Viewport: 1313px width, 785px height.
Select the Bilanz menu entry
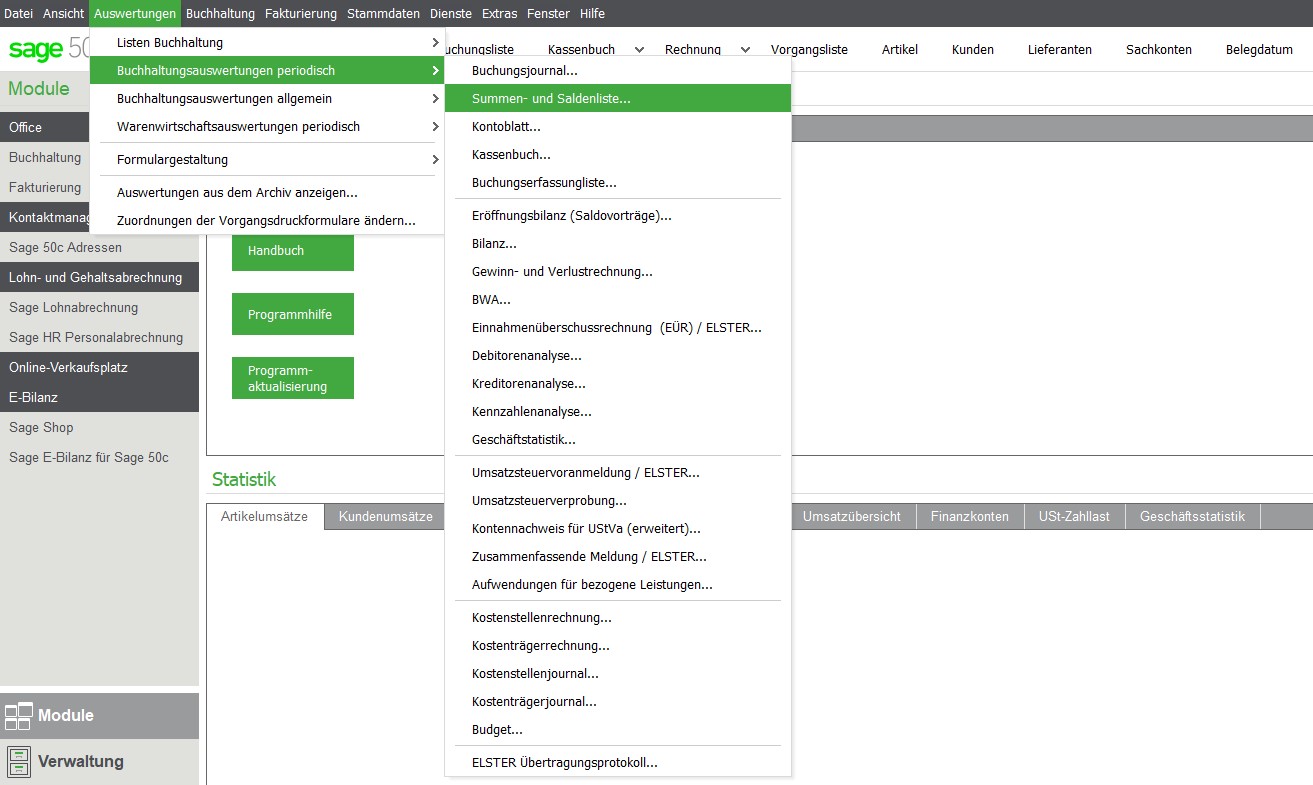click(x=618, y=243)
